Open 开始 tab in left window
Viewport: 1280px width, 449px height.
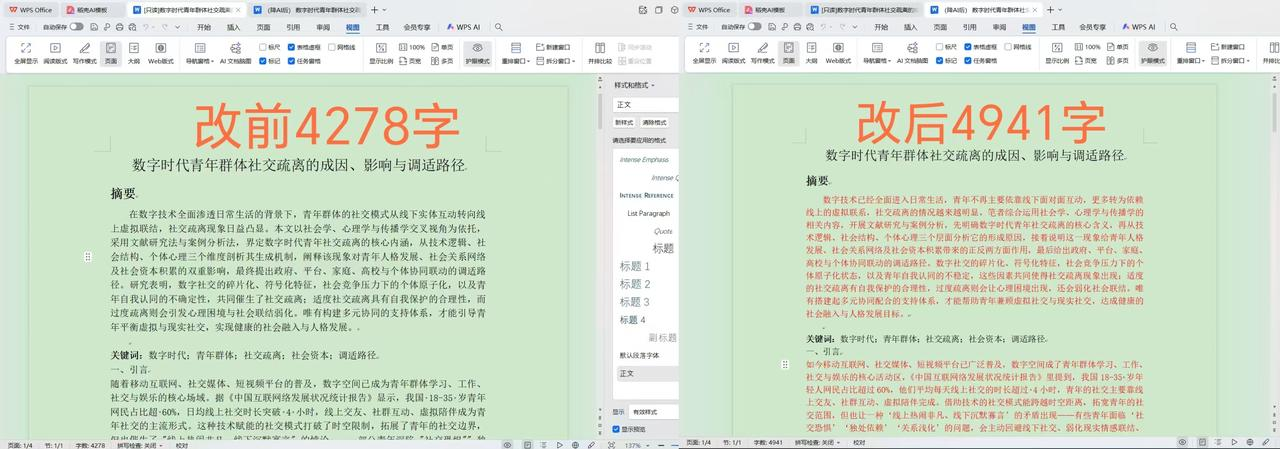[x=204, y=27]
